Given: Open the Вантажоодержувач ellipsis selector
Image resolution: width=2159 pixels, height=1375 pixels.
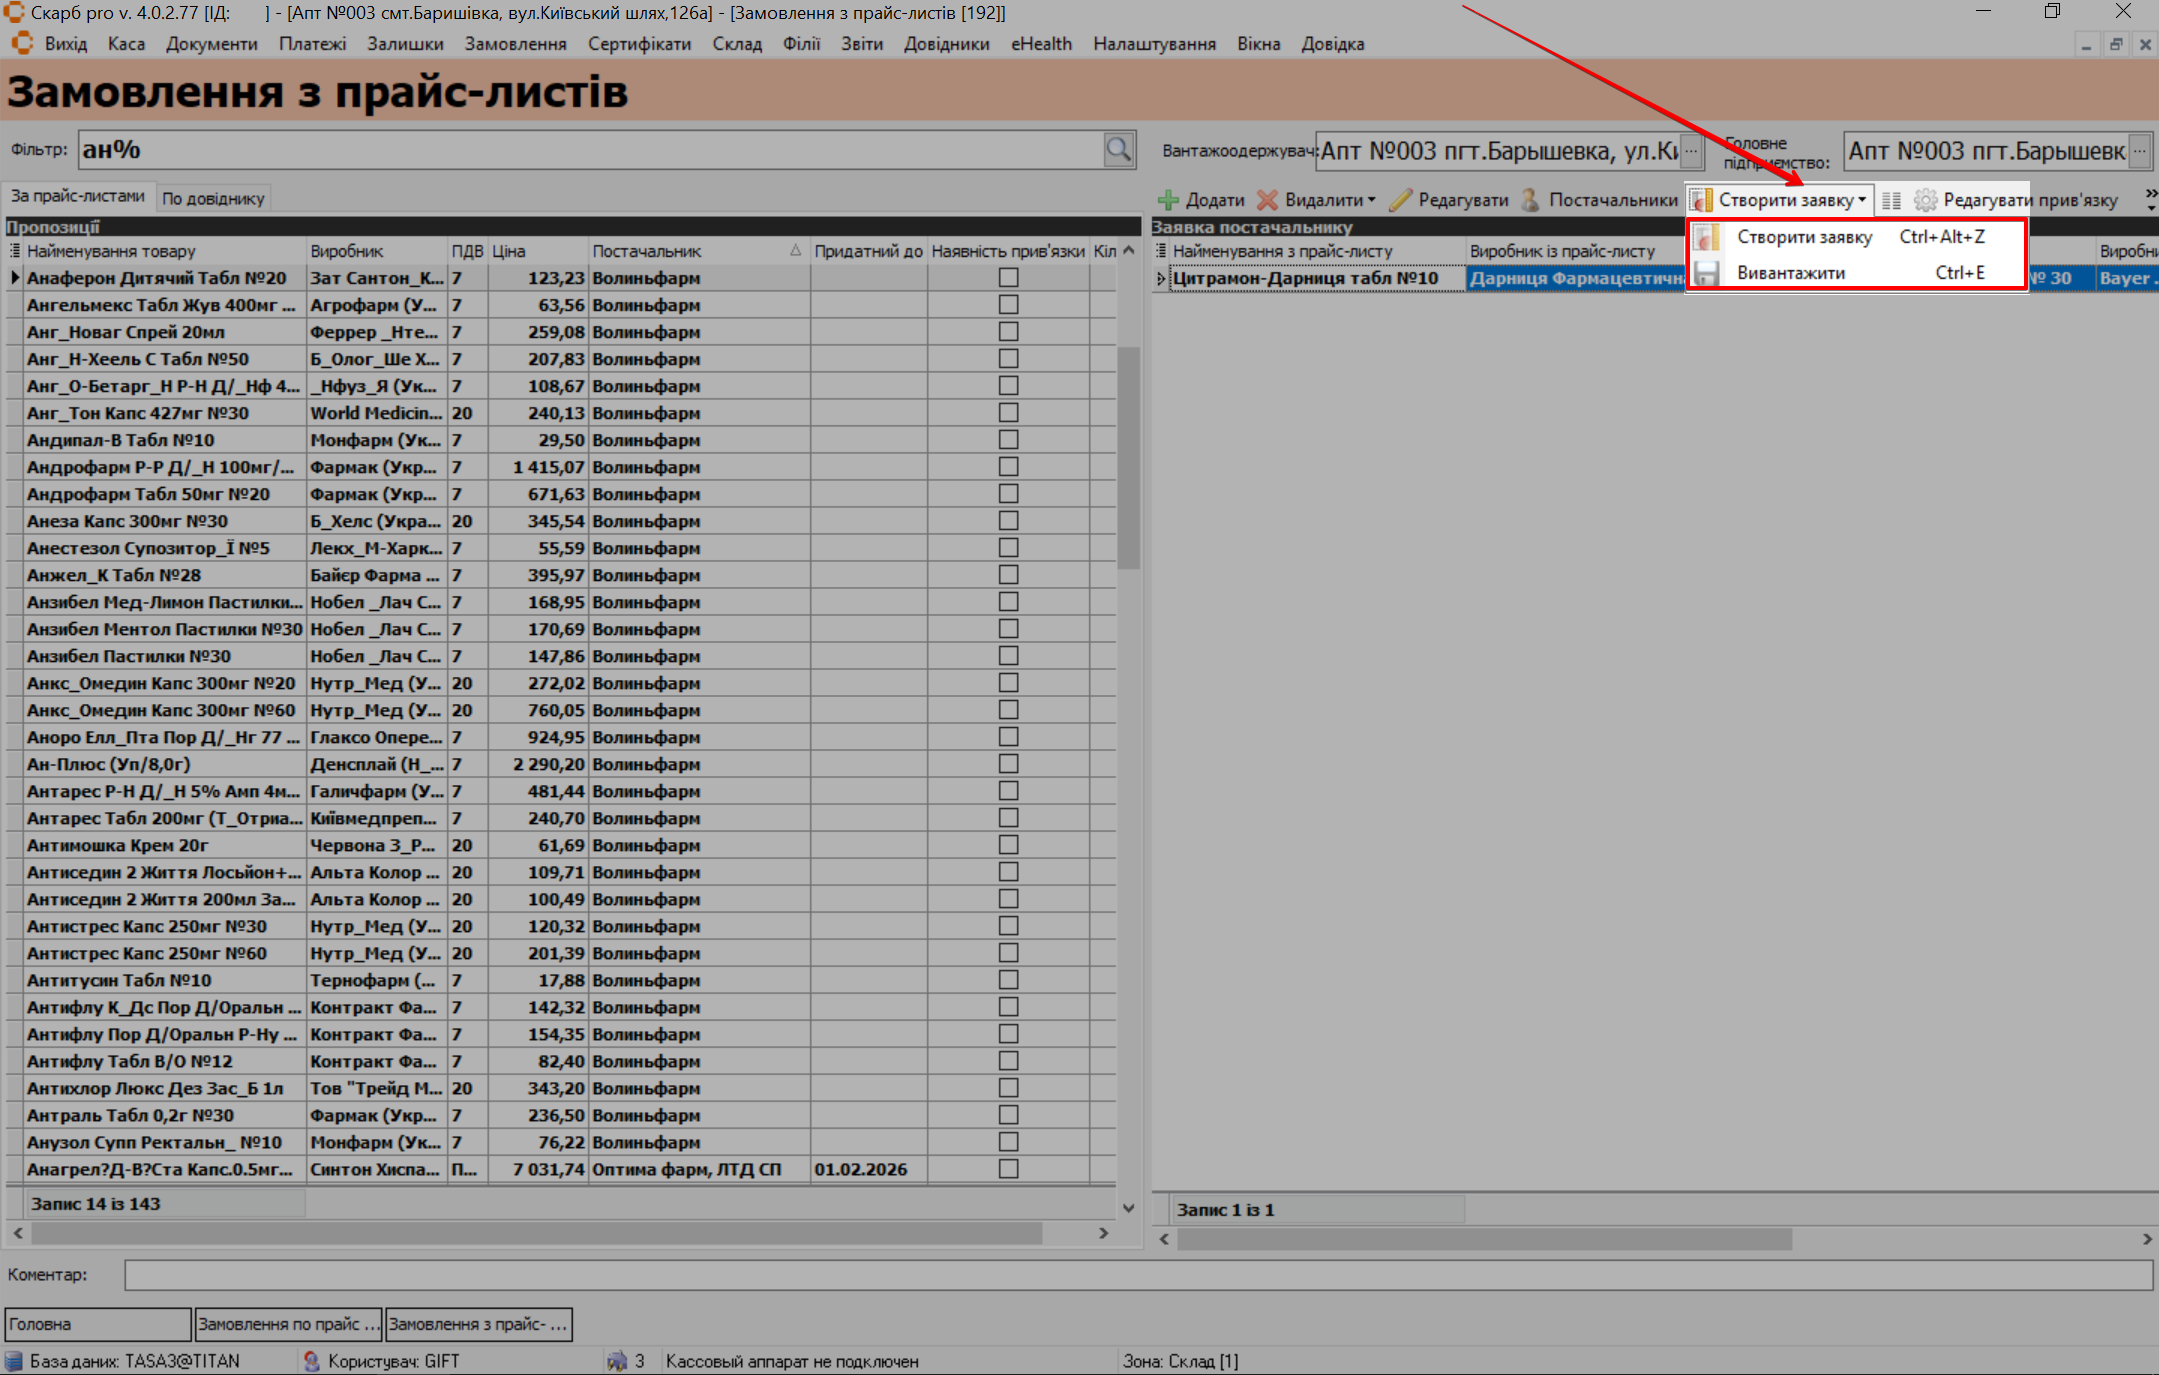Looking at the screenshot, I should click(x=1691, y=151).
